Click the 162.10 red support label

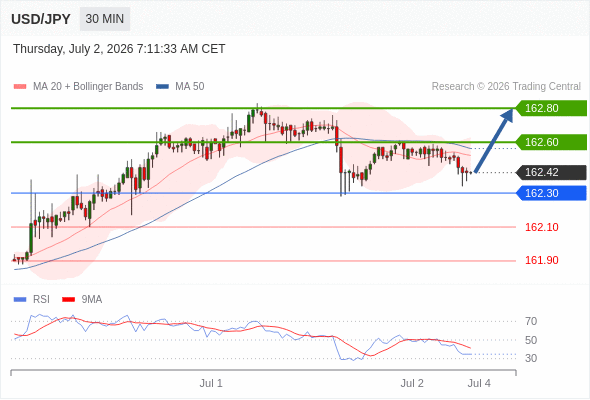tap(541, 227)
